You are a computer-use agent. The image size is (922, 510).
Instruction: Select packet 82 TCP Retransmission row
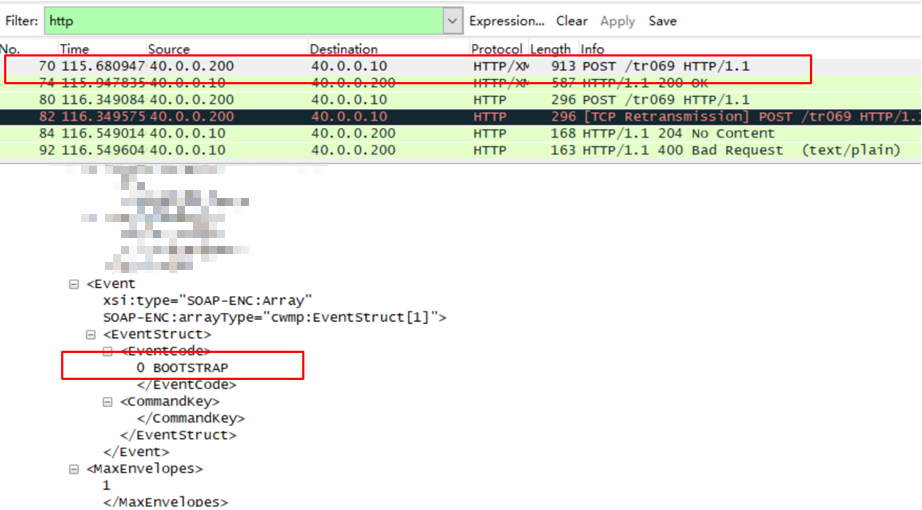[461, 116]
